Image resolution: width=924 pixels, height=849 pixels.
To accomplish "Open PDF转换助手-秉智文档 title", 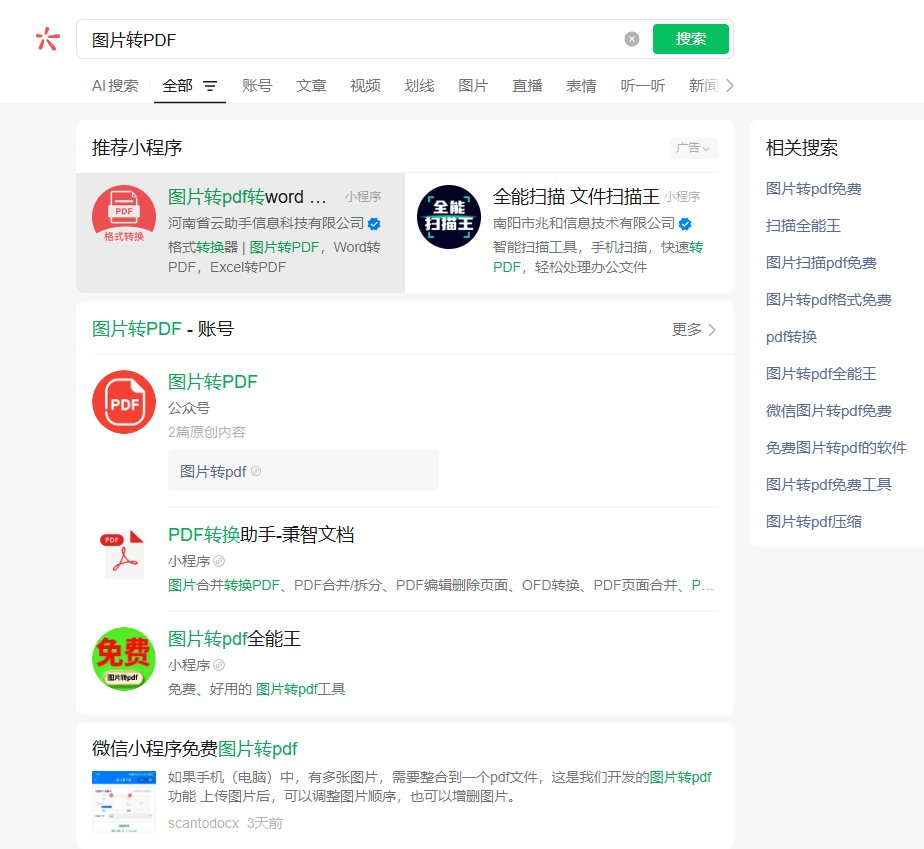I will click(261, 535).
